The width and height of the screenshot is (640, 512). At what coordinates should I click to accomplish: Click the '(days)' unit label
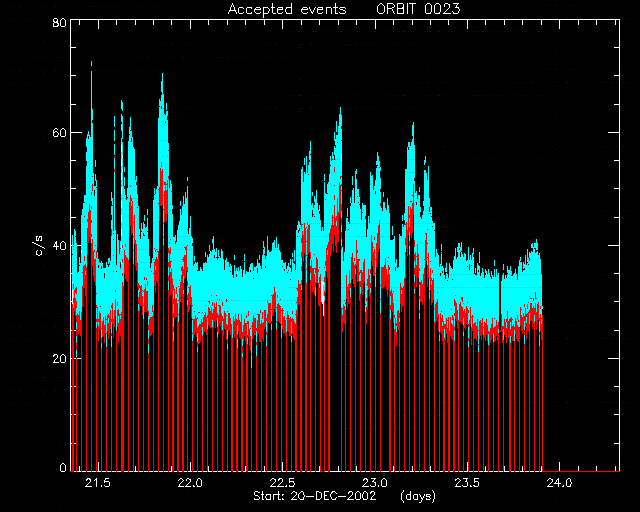[418, 496]
